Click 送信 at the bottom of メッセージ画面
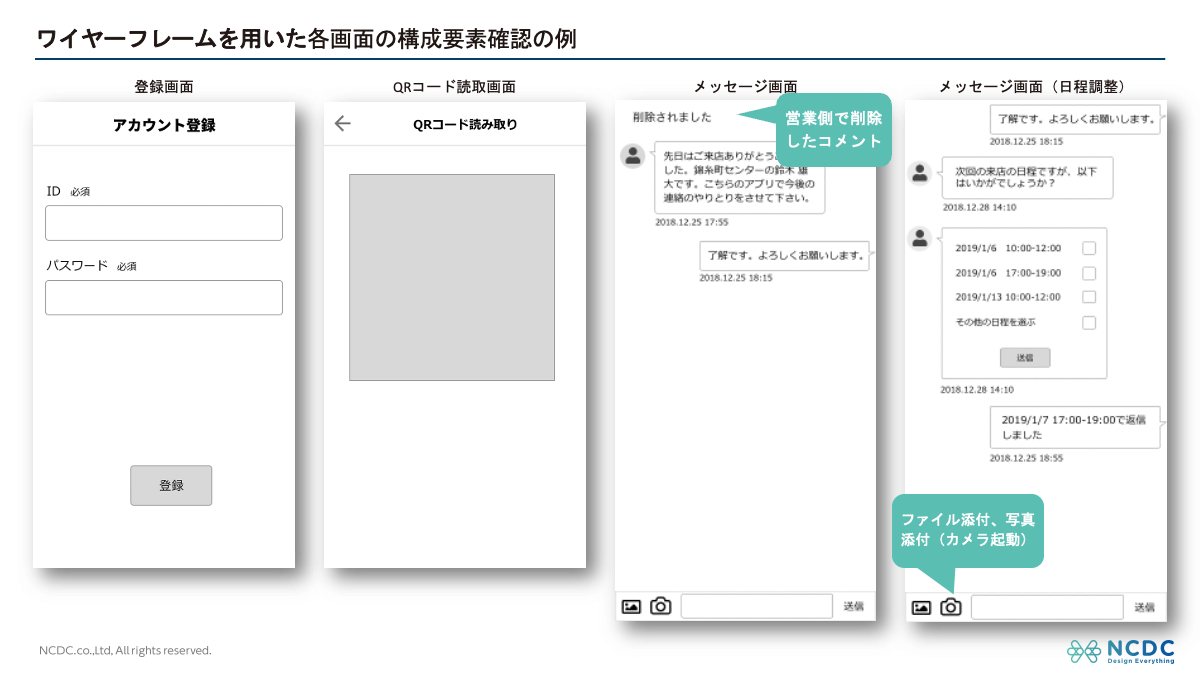The height and width of the screenshot is (675, 1200). pos(853,606)
